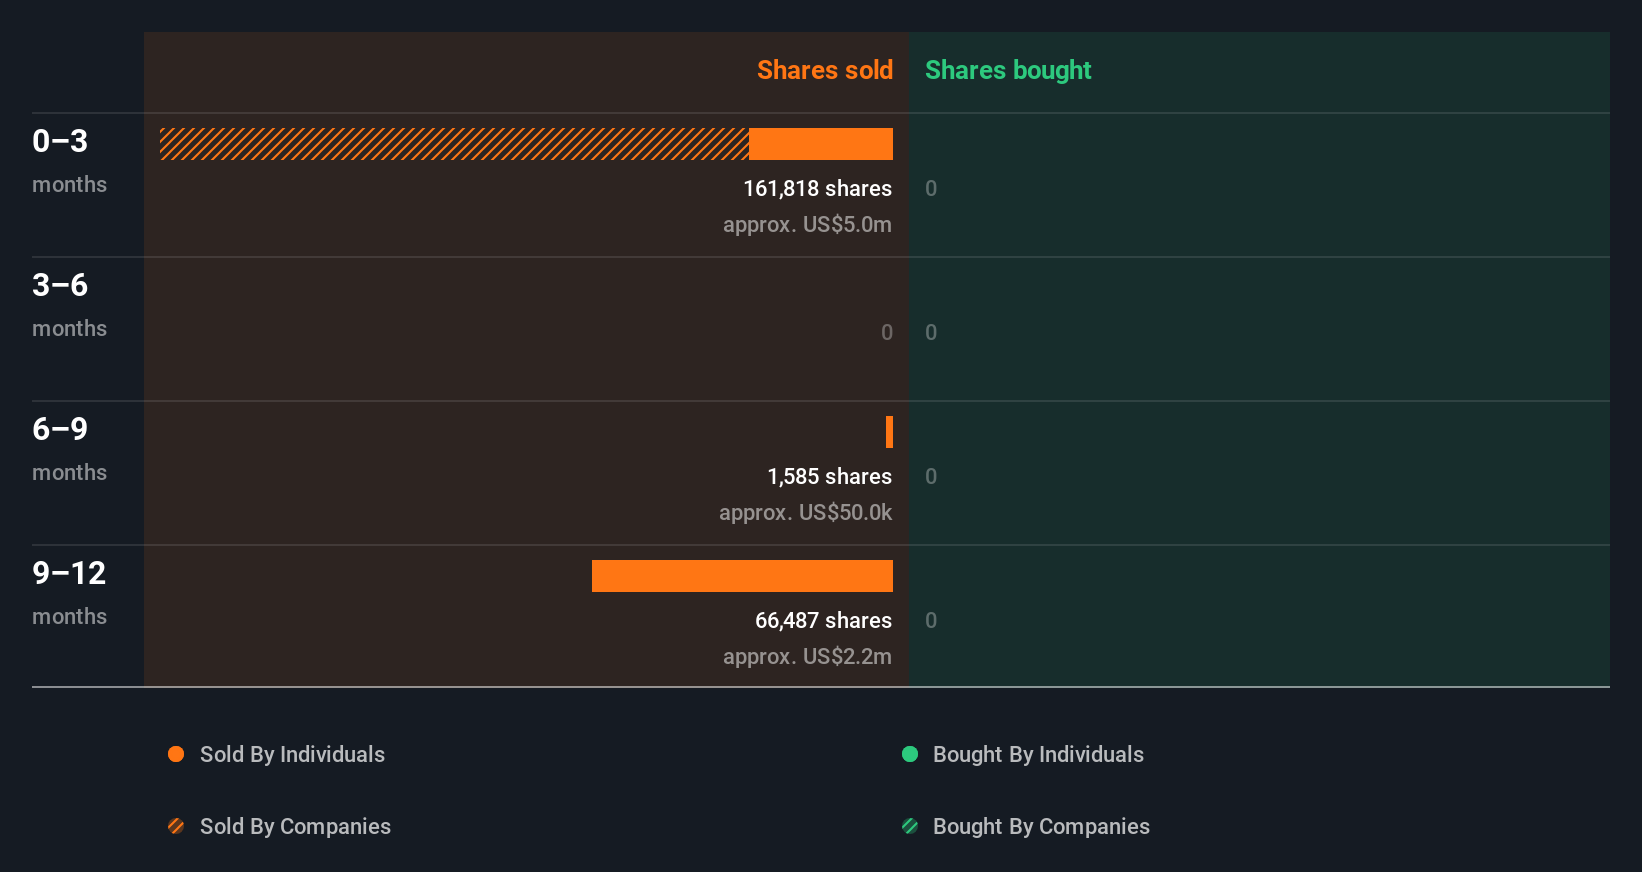
Task: Click the solid individuals bar for 0–3 months
Action: click(x=821, y=144)
